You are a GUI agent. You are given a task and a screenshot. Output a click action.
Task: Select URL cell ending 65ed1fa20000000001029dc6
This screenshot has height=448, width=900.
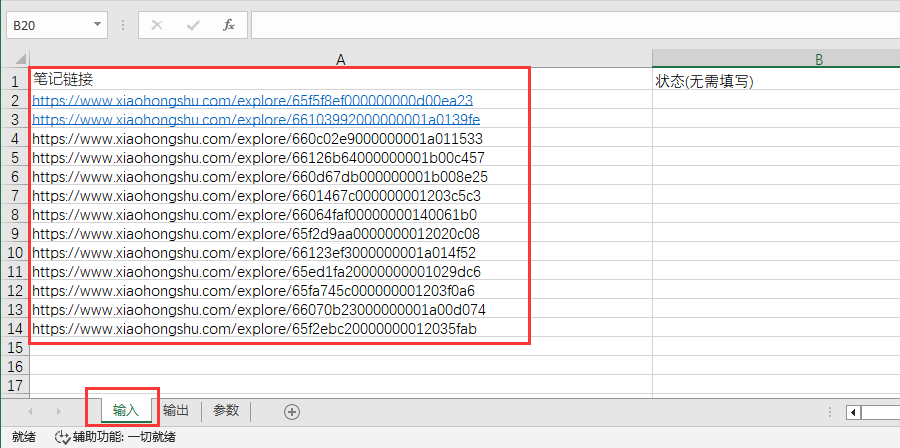pyautogui.click(x=341, y=271)
